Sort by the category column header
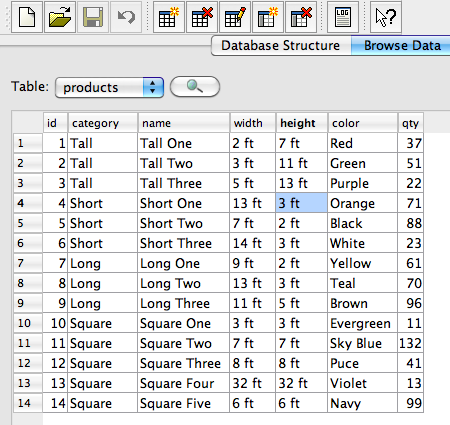Screen dimensions: 450x425 (x=103, y=123)
